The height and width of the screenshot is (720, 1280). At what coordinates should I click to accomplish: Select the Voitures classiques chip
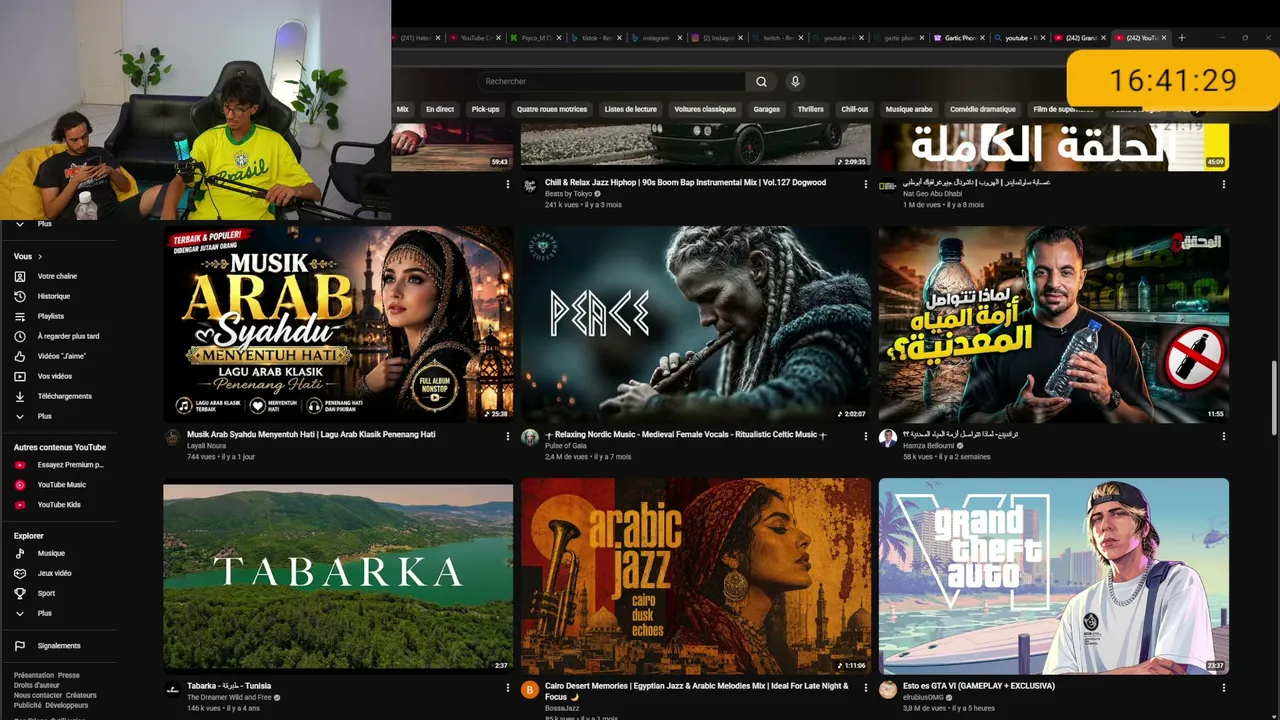coord(705,109)
